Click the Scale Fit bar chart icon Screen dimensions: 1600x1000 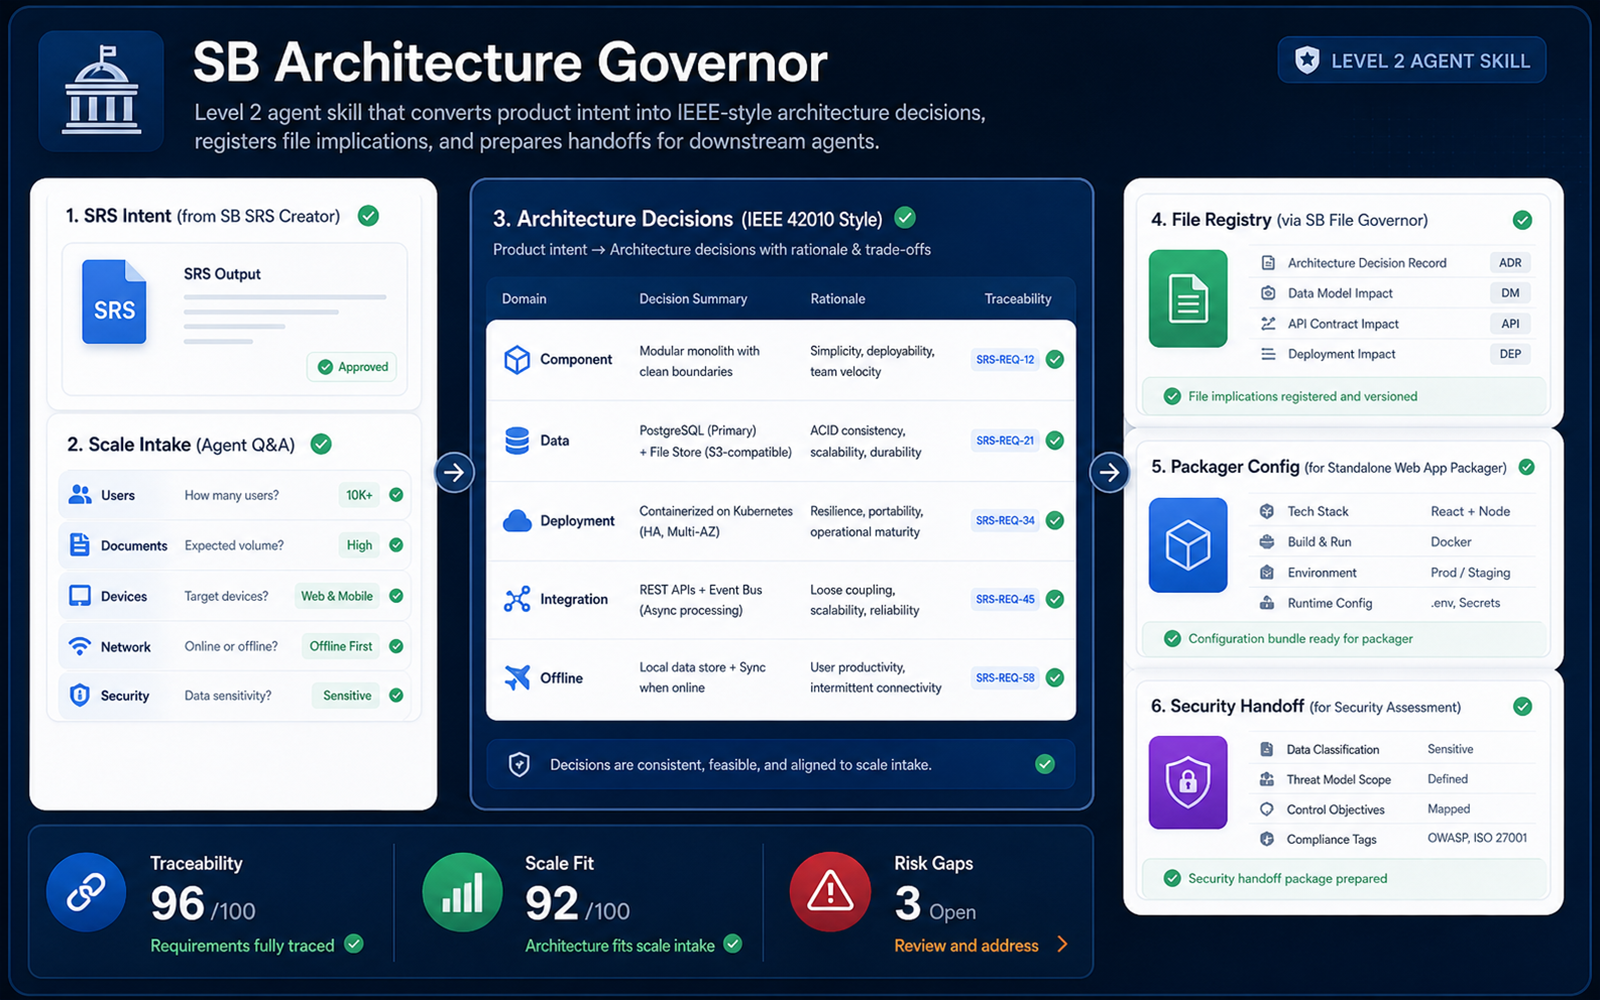tap(462, 892)
